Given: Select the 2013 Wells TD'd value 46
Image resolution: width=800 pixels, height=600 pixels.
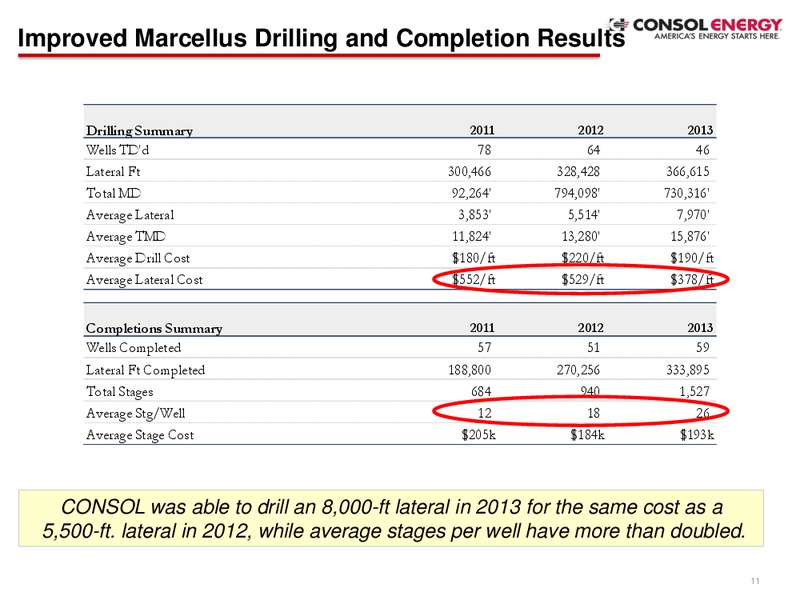Looking at the screenshot, I should [x=703, y=150].
